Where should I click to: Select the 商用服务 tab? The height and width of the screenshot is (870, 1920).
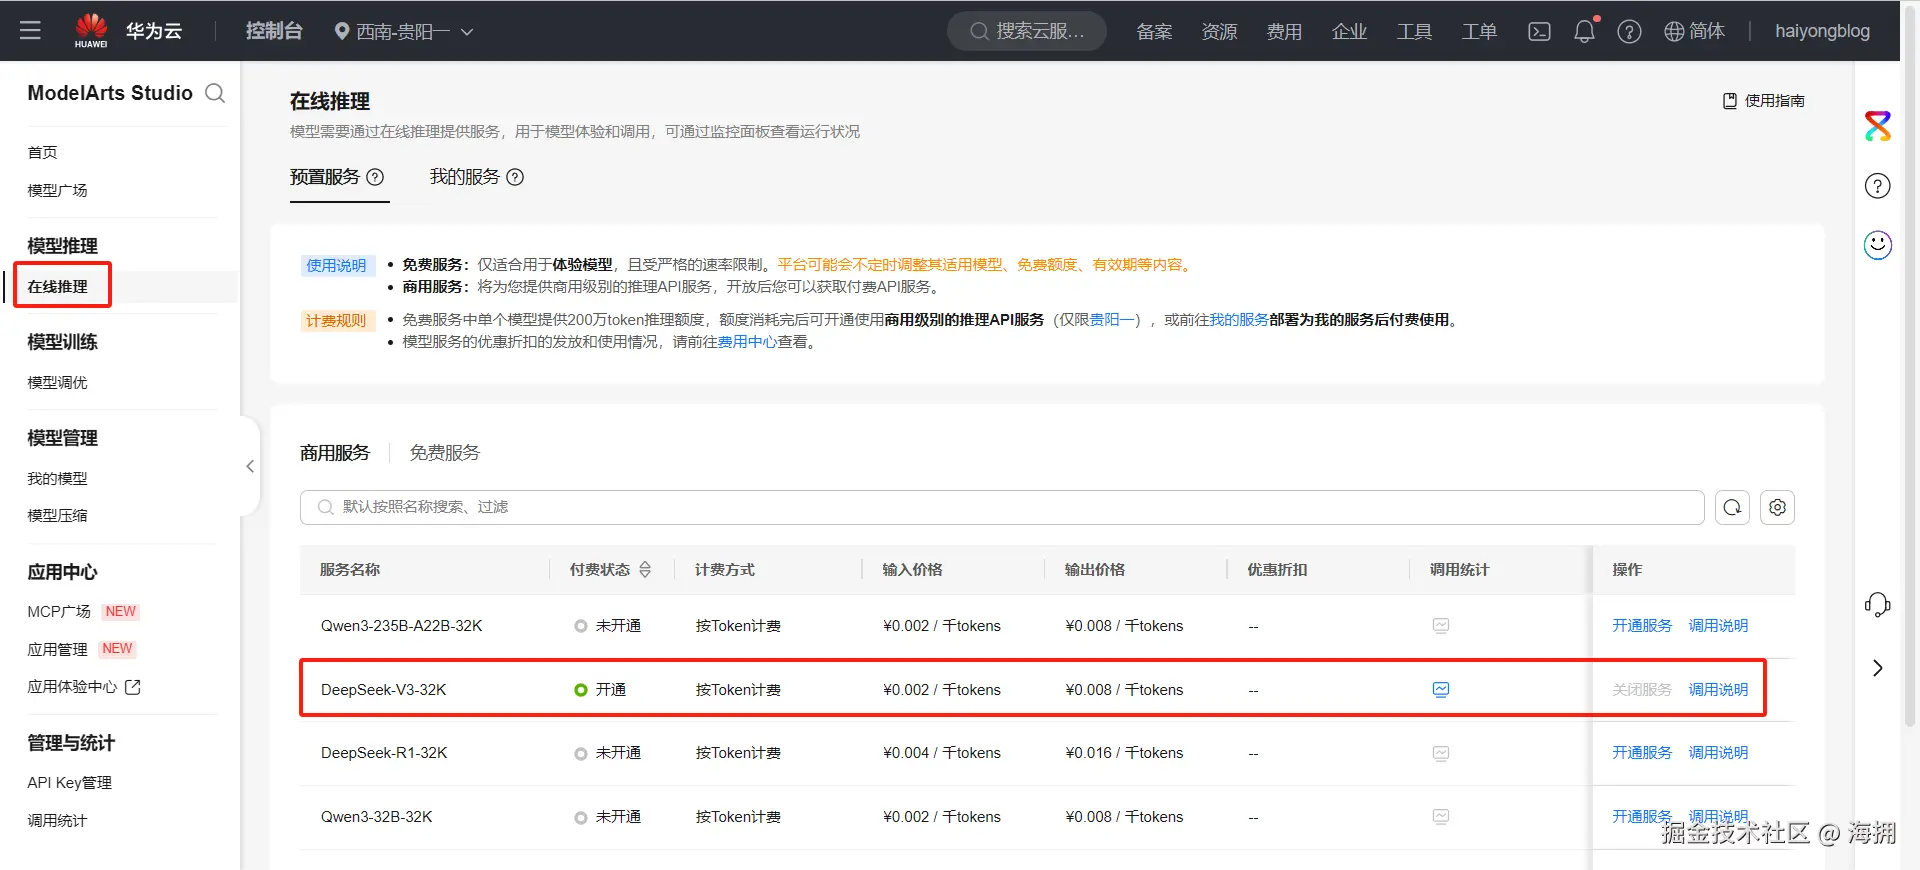pos(335,453)
